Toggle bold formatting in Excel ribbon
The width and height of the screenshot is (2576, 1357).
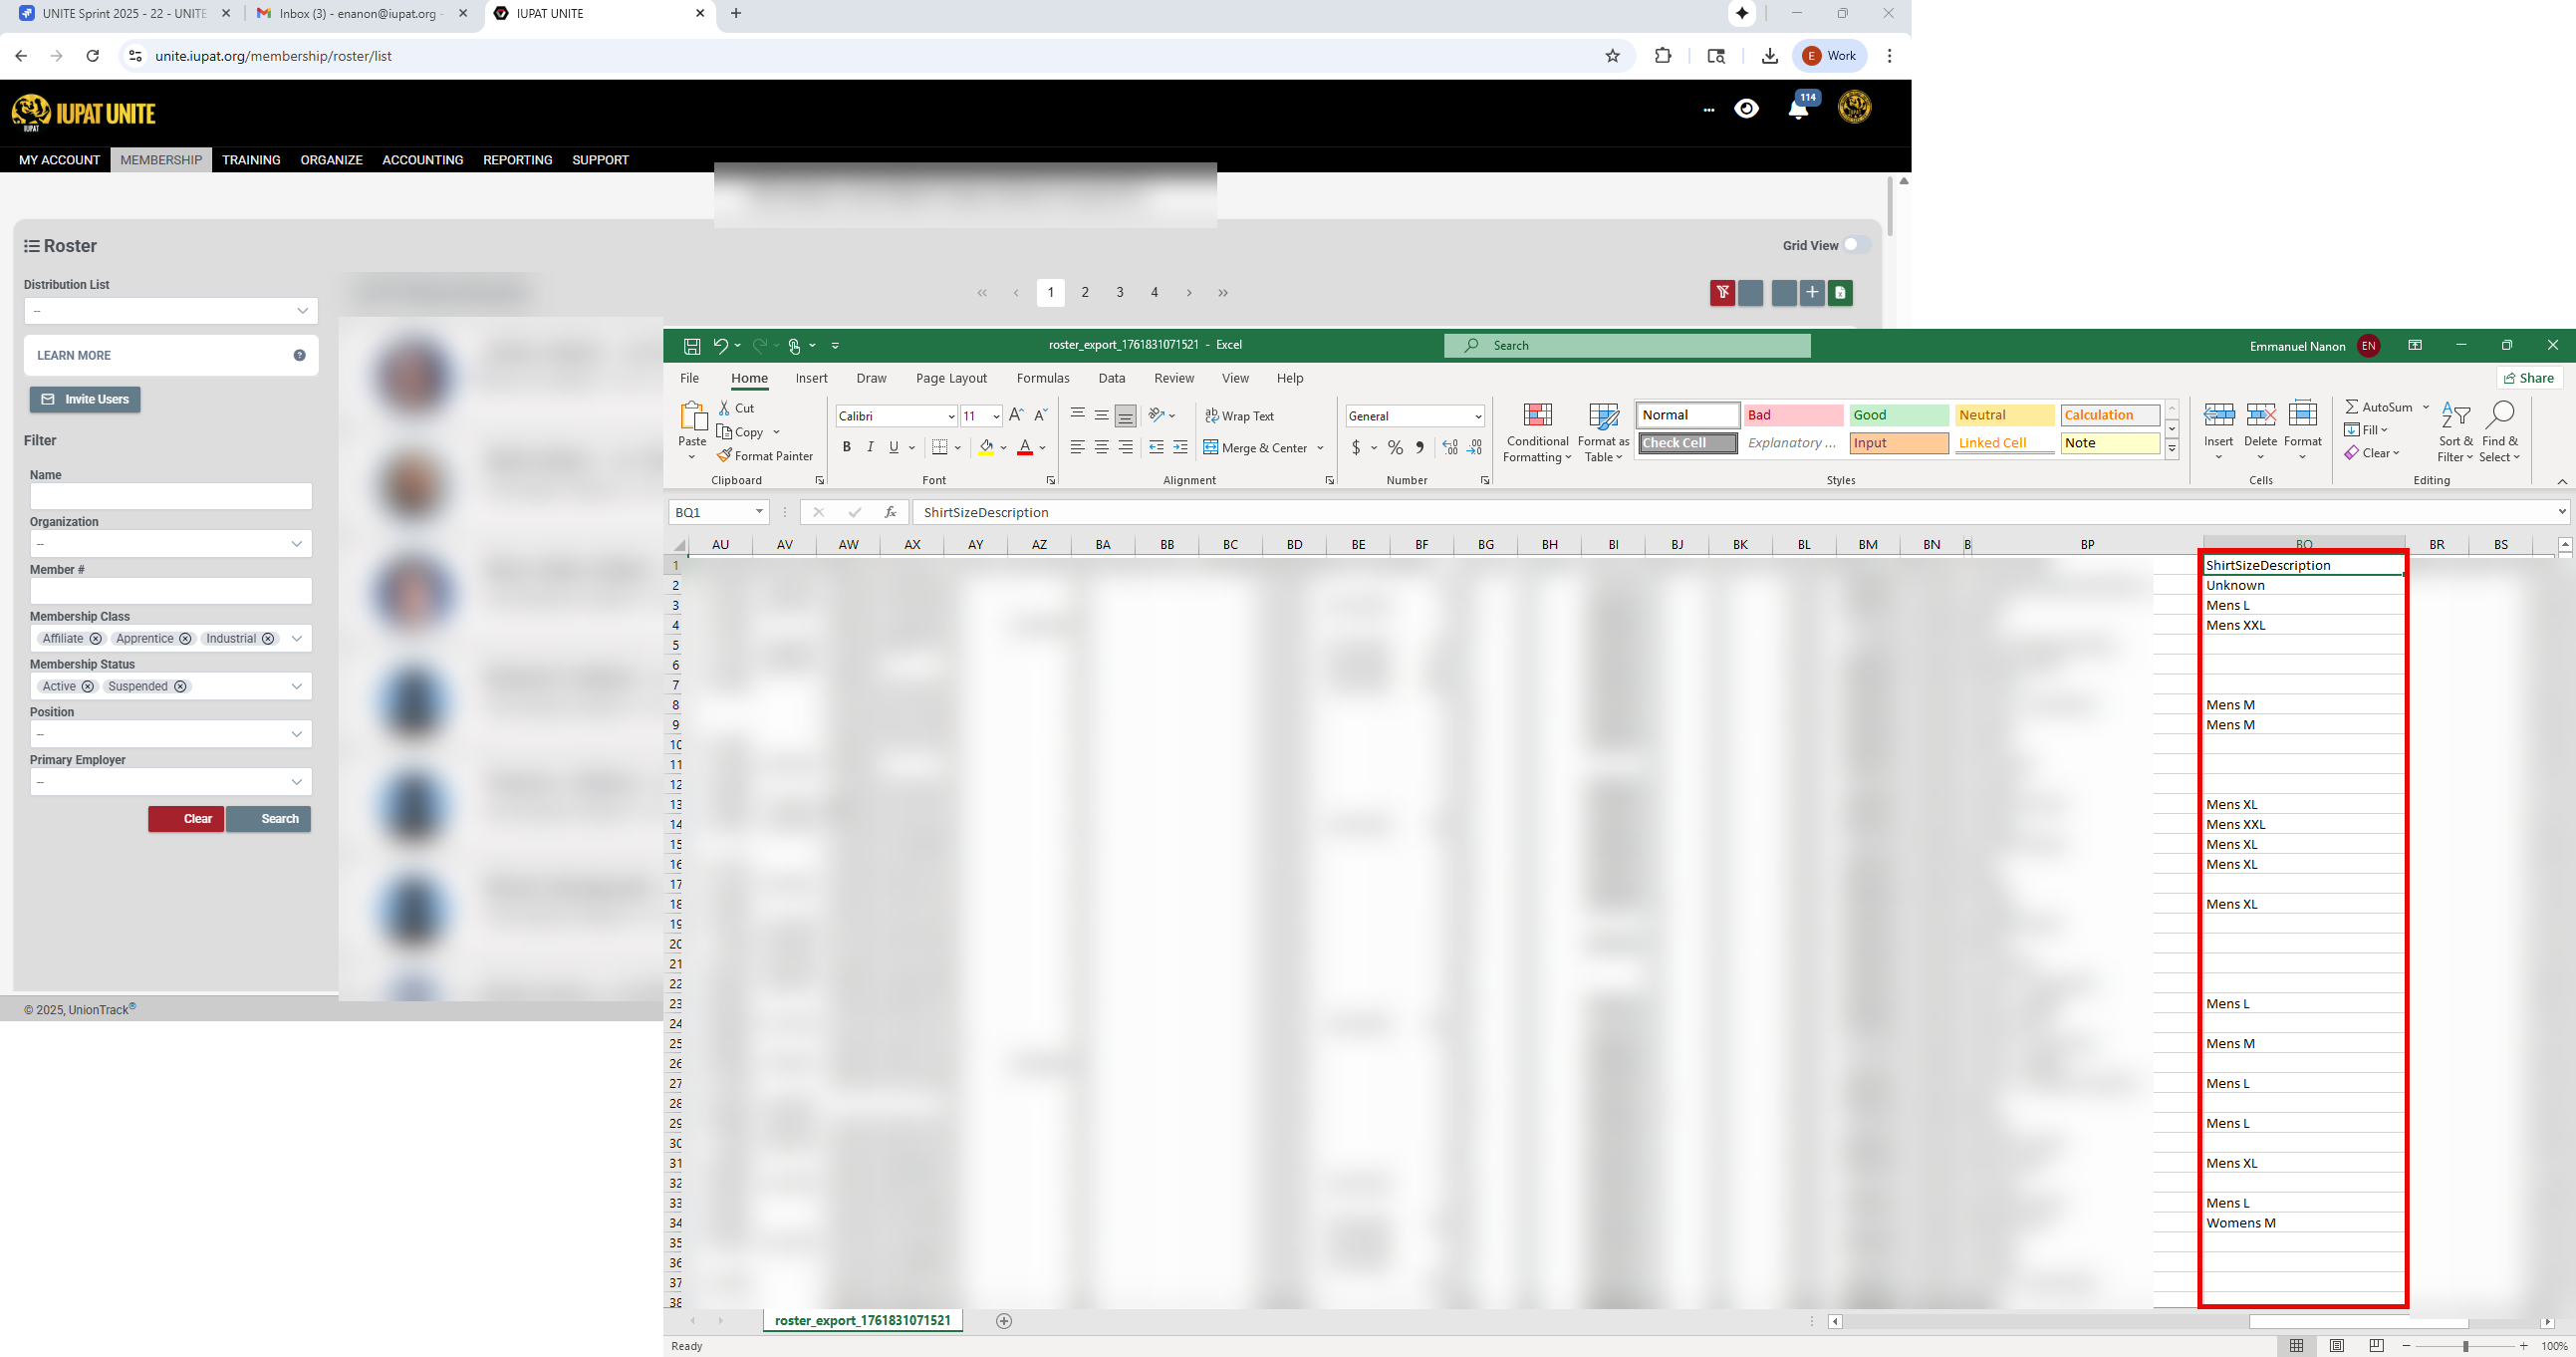[x=846, y=448]
